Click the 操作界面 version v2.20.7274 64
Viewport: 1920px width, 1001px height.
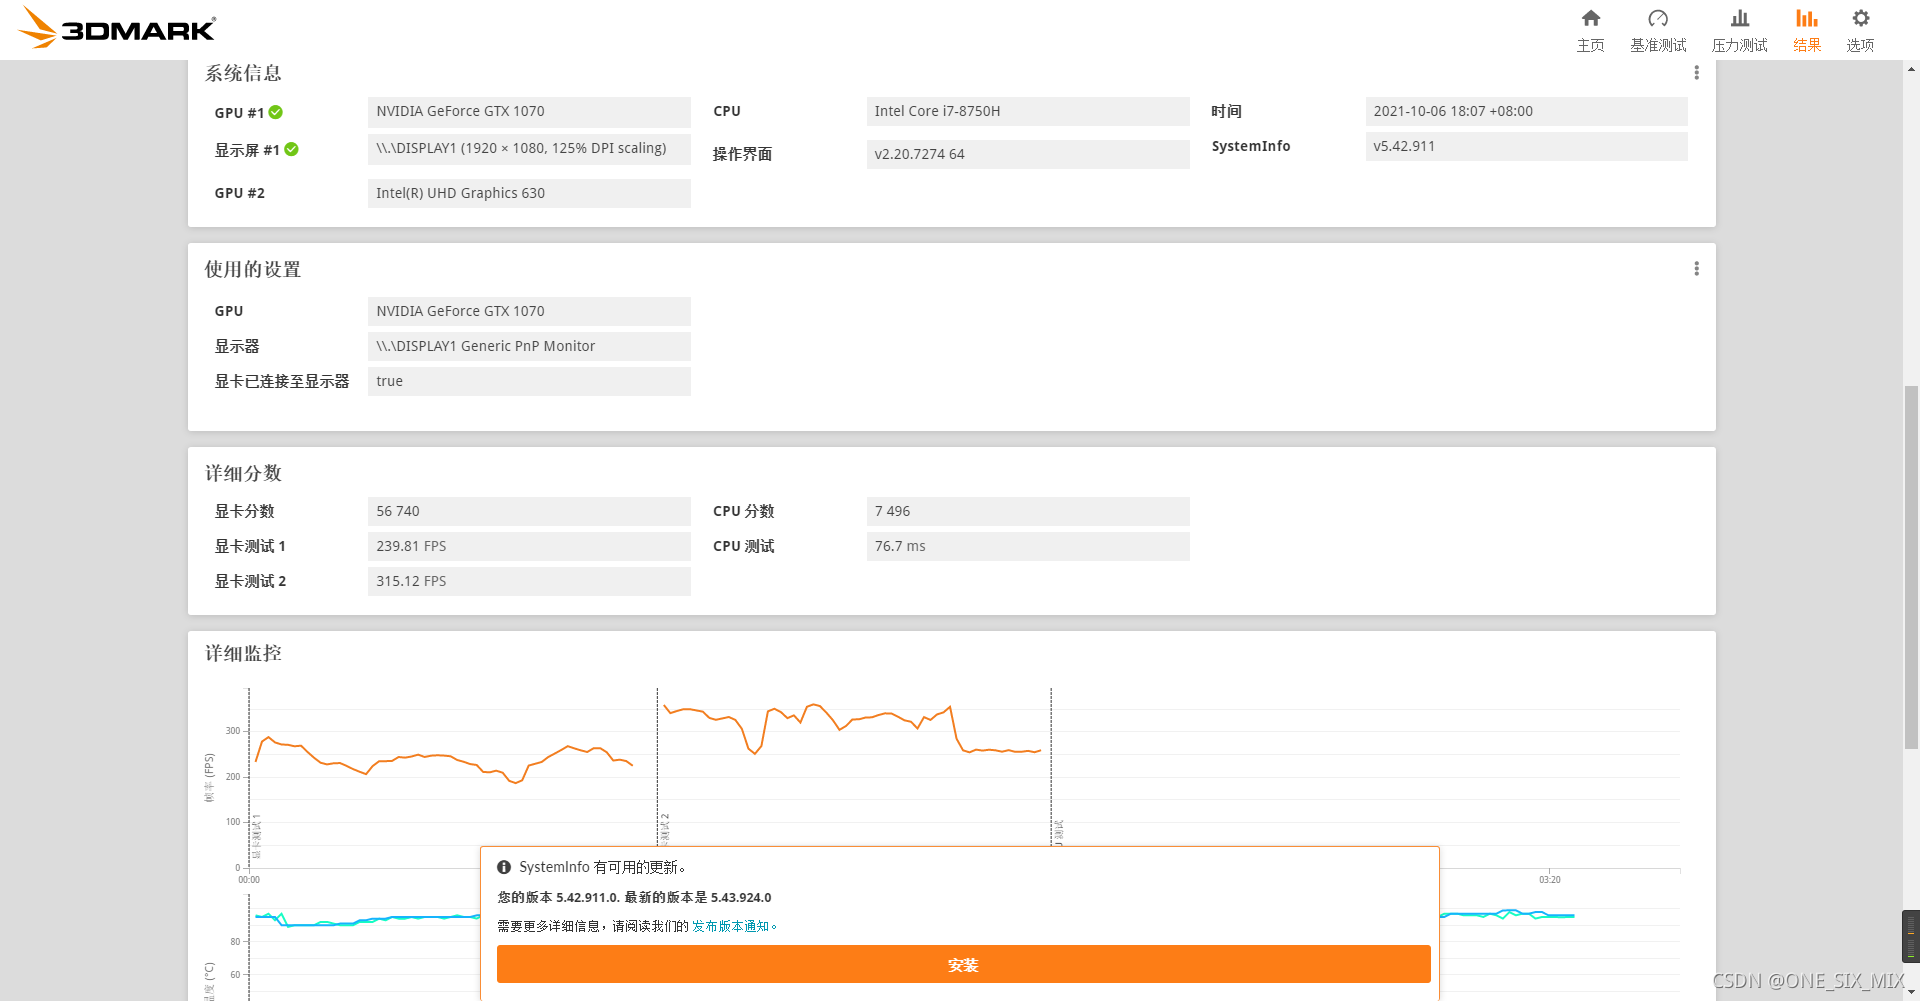click(x=1028, y=154)
